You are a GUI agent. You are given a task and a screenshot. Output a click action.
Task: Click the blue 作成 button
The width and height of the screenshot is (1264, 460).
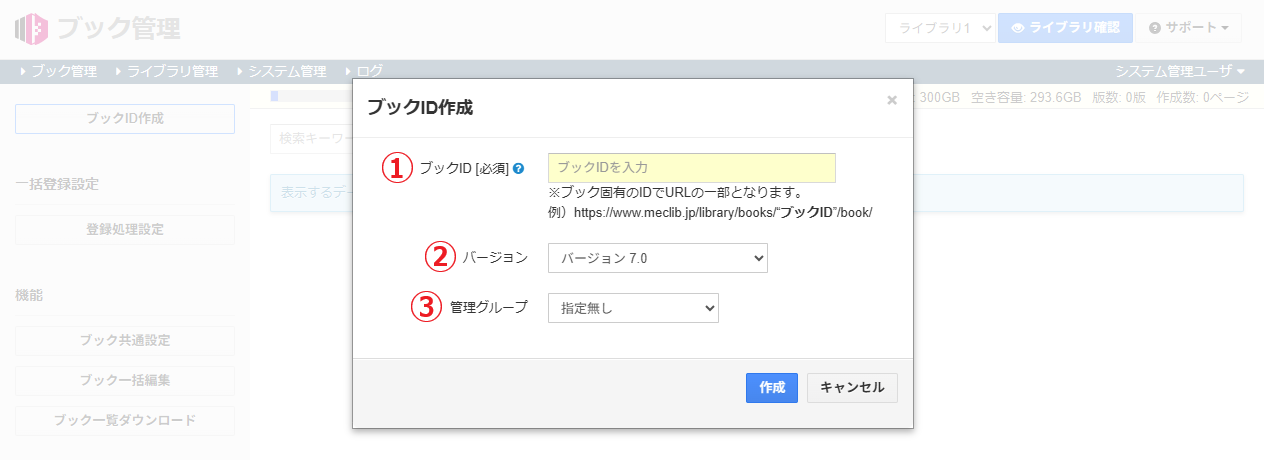[772, 388]
